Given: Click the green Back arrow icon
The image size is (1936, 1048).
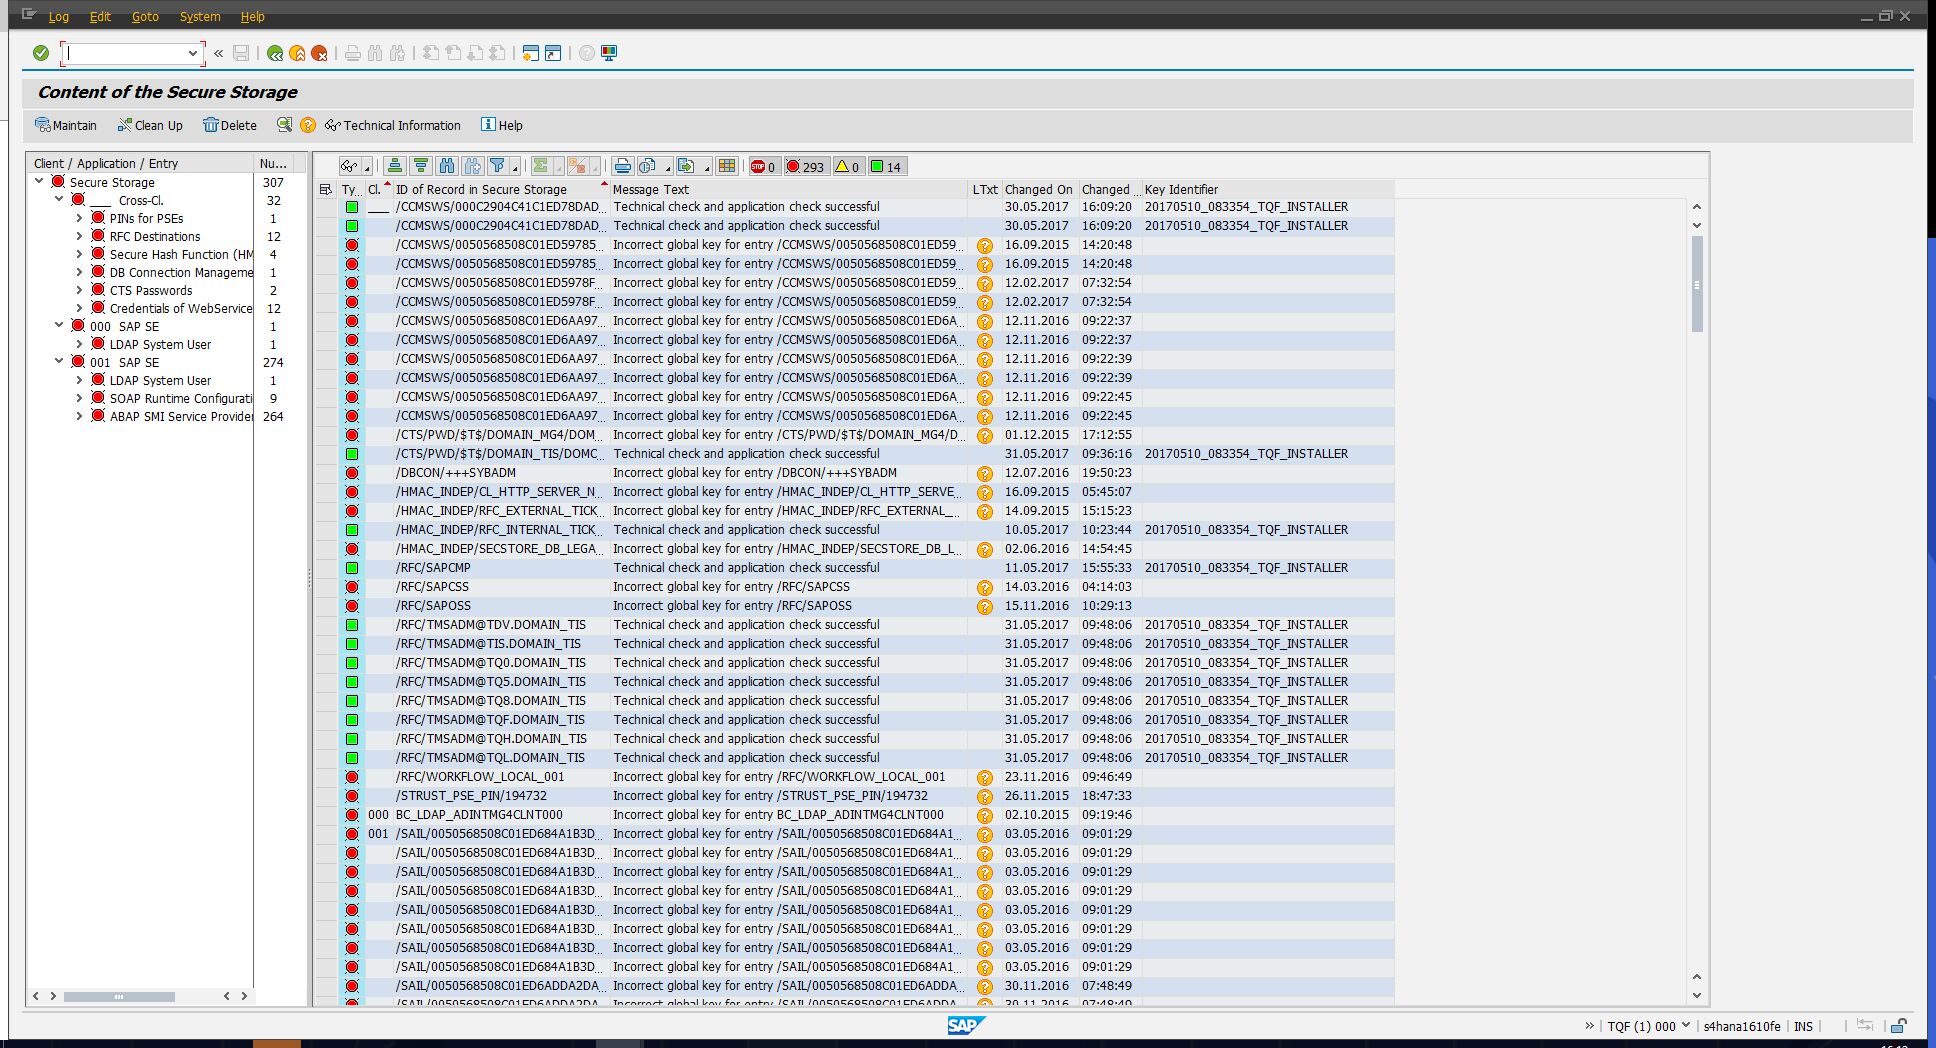Looking at the screenshot, I should click(x=274, y=53).
